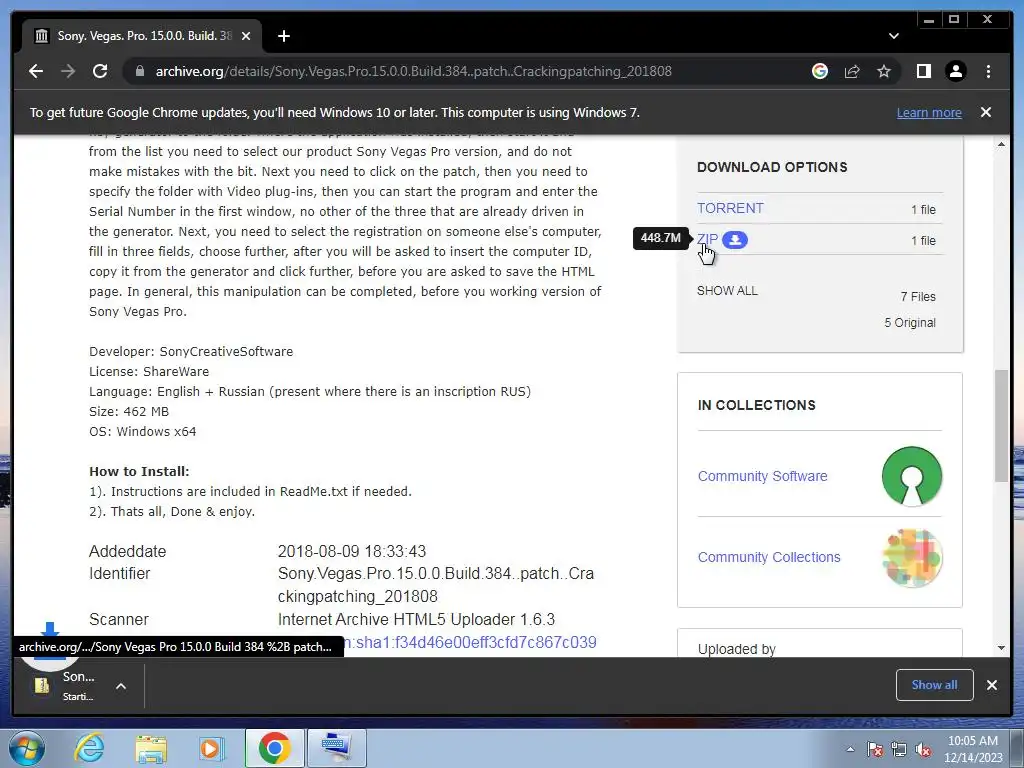Open the keyboard app taskbar icon
This screenshot has height=768, width=1024.
point(337,748)
